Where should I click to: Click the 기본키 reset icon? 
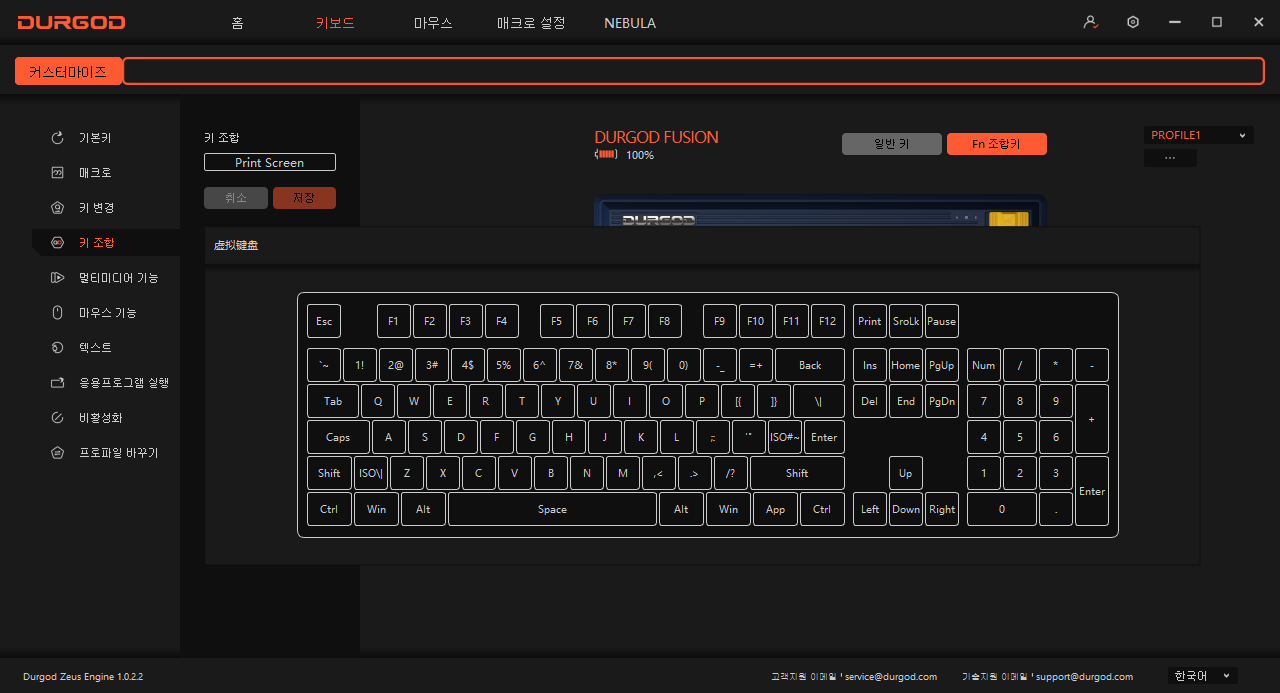point(58,138)
